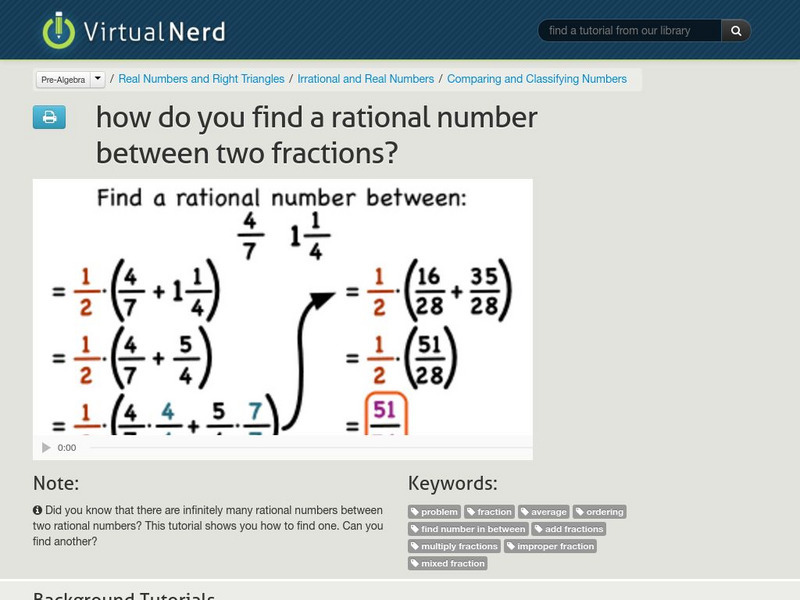Click the tag icon on the ordering keyword

point(582,510)
